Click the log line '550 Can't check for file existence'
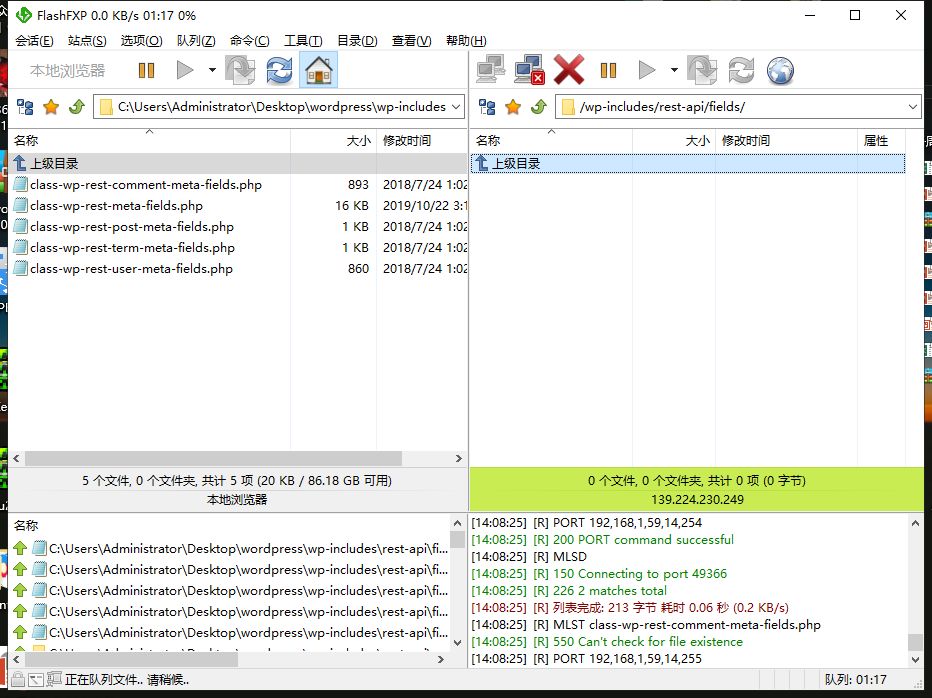The image size is (932, 698). pos(648,642)
